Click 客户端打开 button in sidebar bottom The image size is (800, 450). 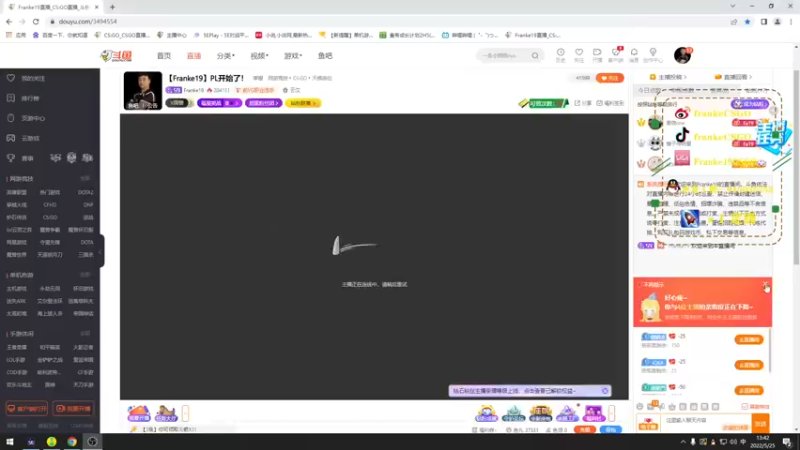tap(27, 409)
